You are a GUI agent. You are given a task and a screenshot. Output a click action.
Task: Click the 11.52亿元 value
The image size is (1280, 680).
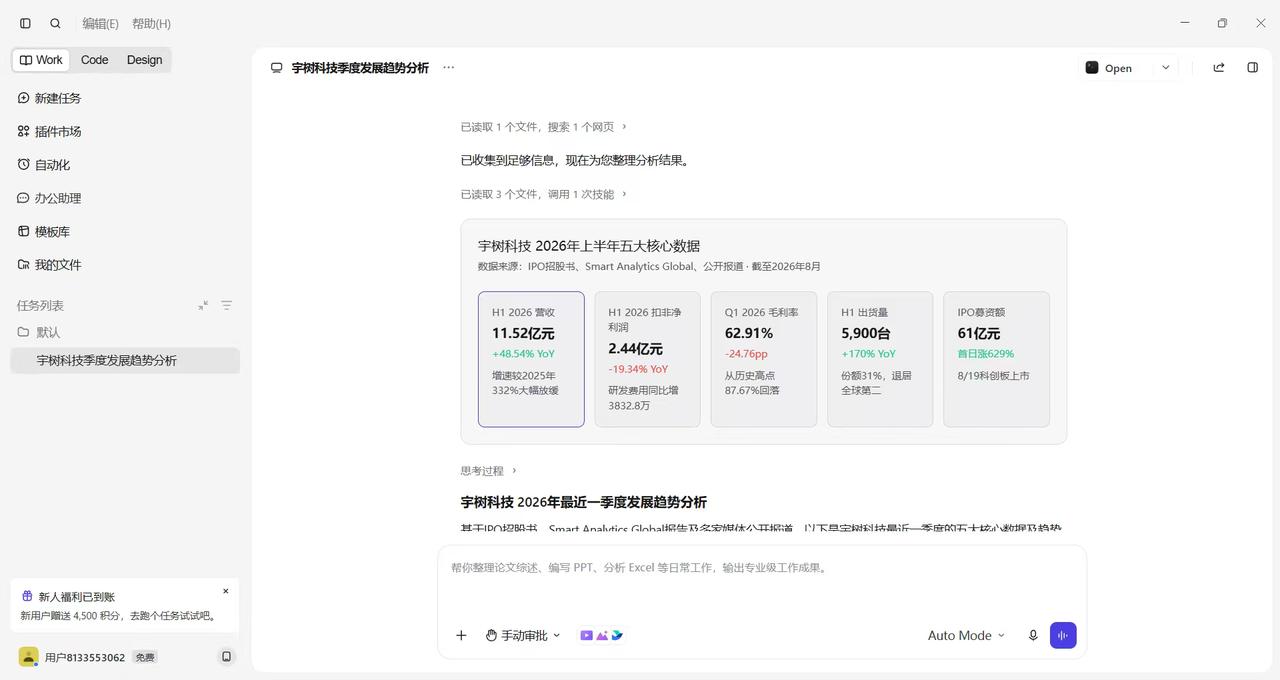click(x=523, y=333)
